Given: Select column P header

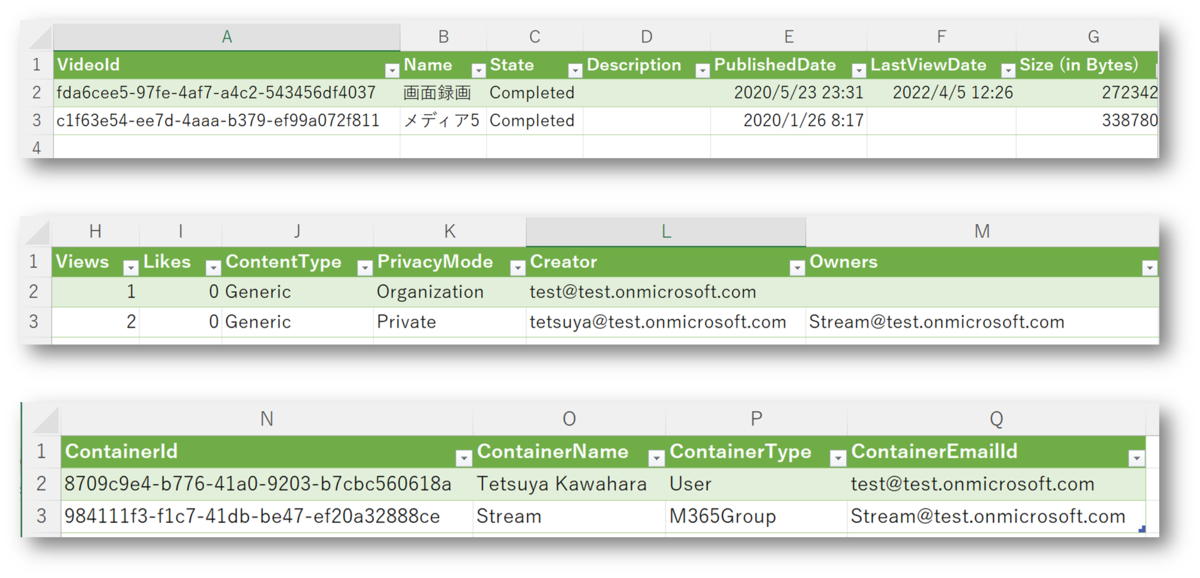Looking at the screenshot, I should tap(756, 420).
